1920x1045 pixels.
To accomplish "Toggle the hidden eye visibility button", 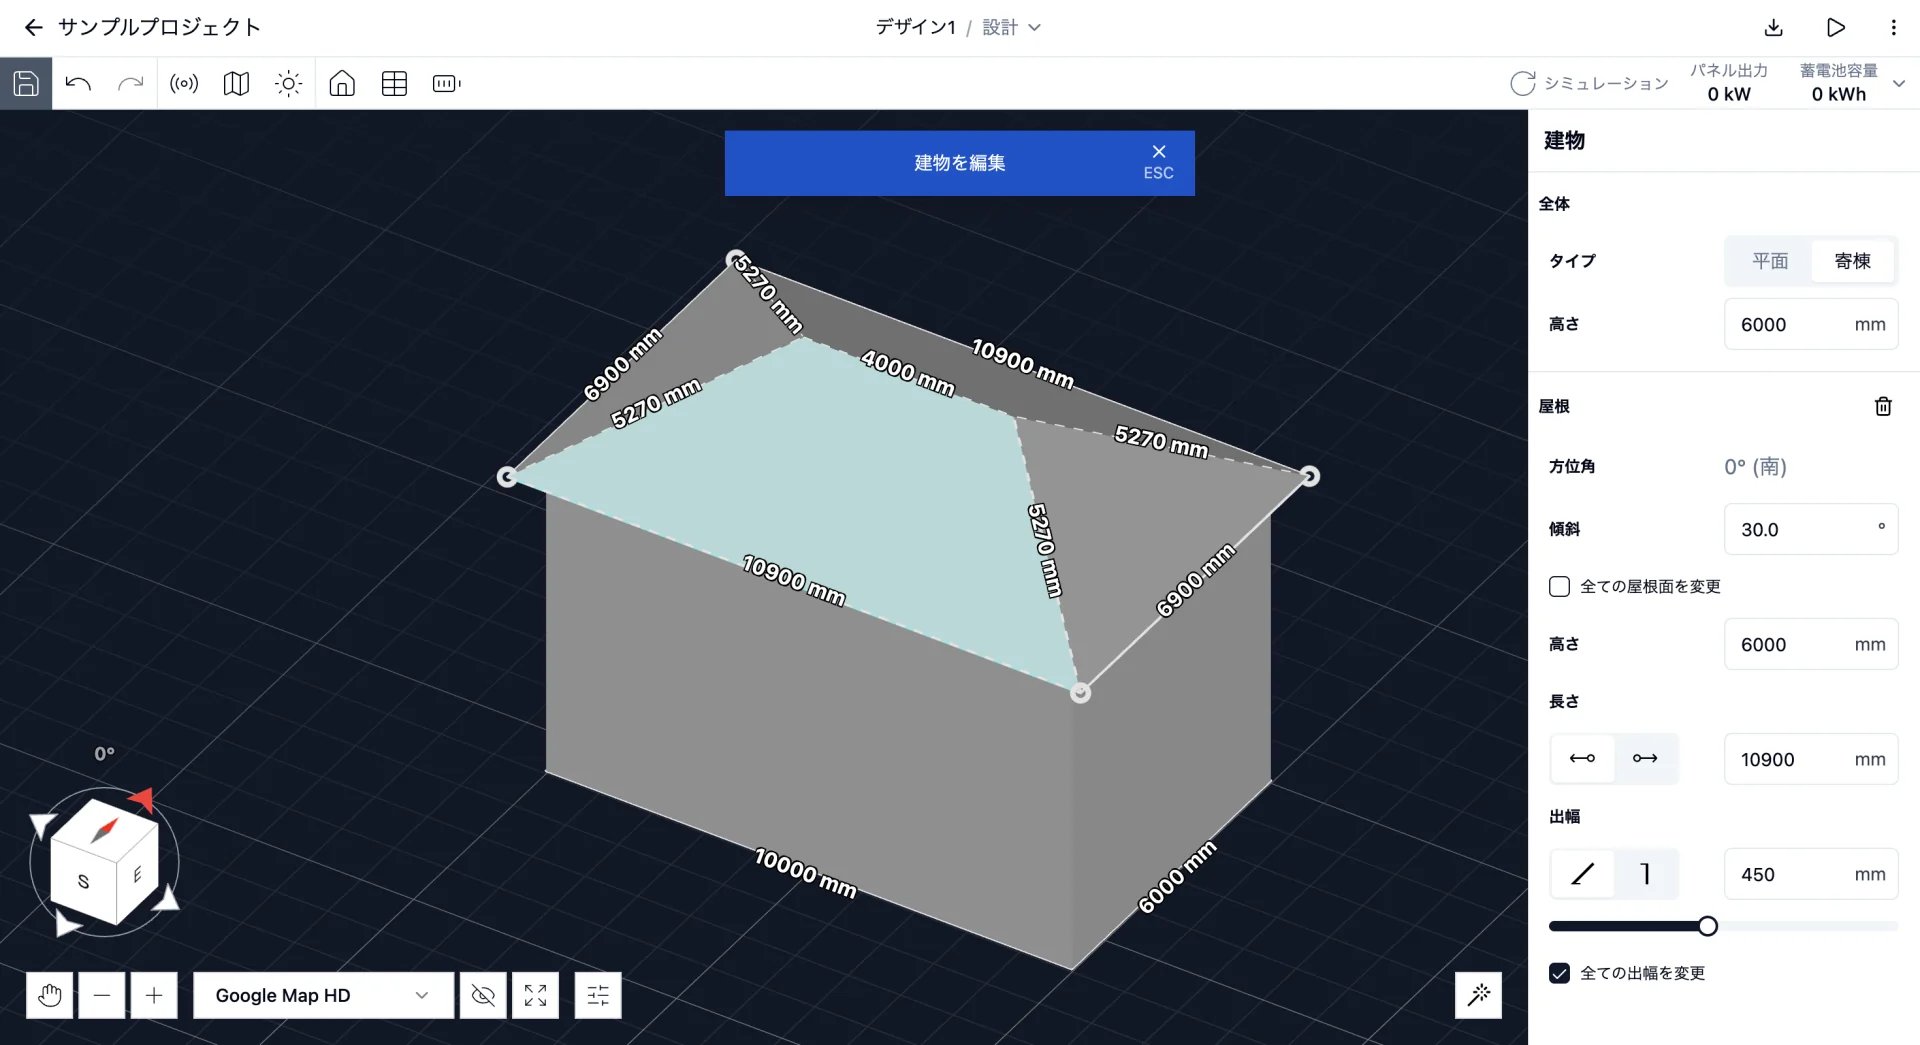I will [483, 995].
